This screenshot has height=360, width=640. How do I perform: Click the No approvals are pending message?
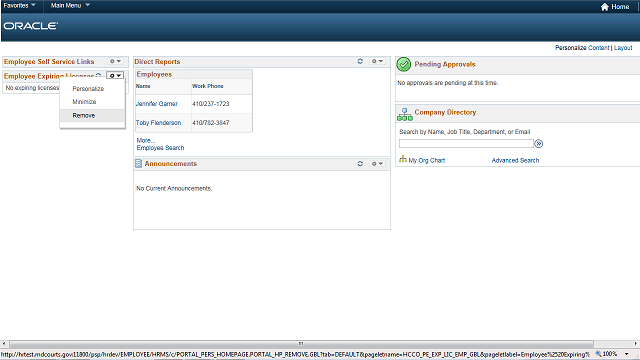448,83
